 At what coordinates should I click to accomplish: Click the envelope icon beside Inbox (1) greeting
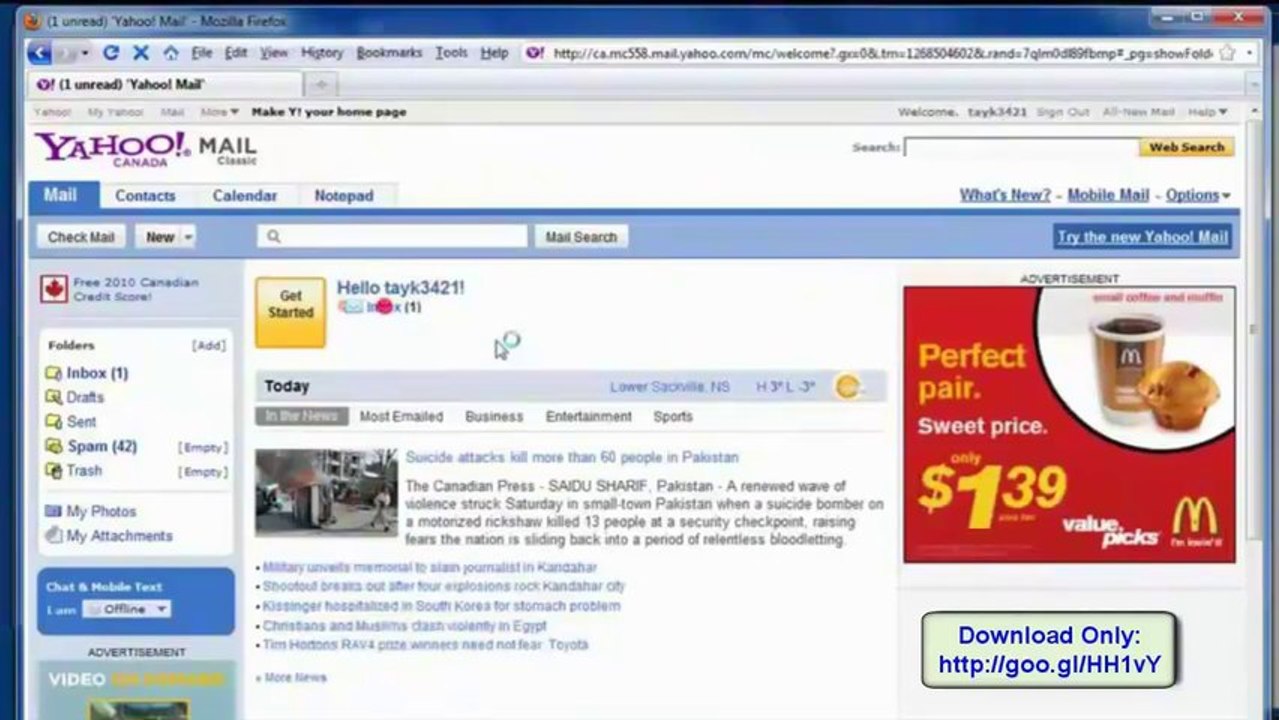pos(350,307)
